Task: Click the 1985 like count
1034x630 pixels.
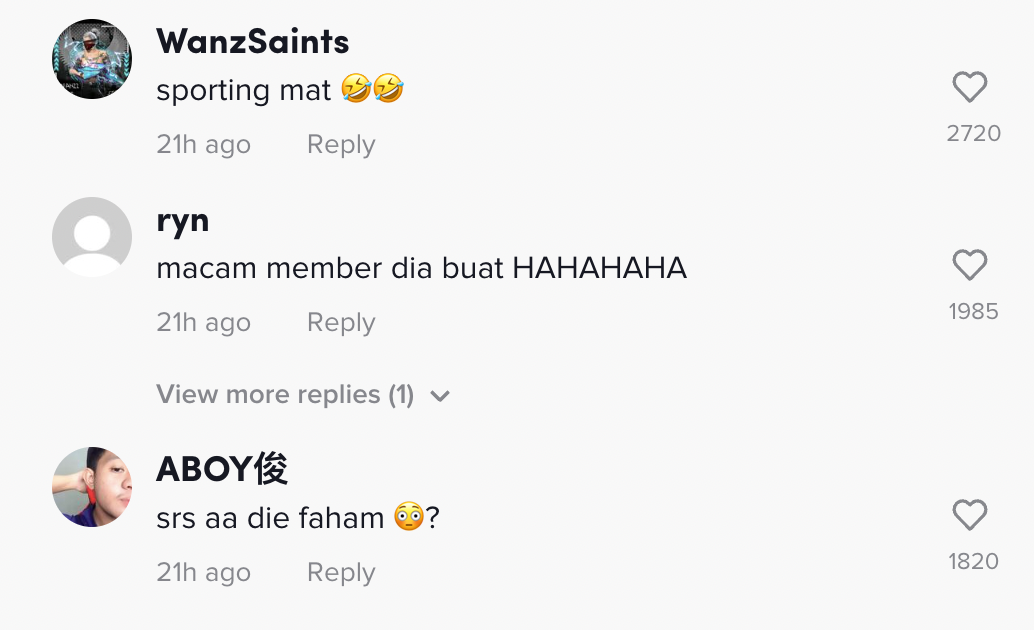Action: [x=973, y=311]
